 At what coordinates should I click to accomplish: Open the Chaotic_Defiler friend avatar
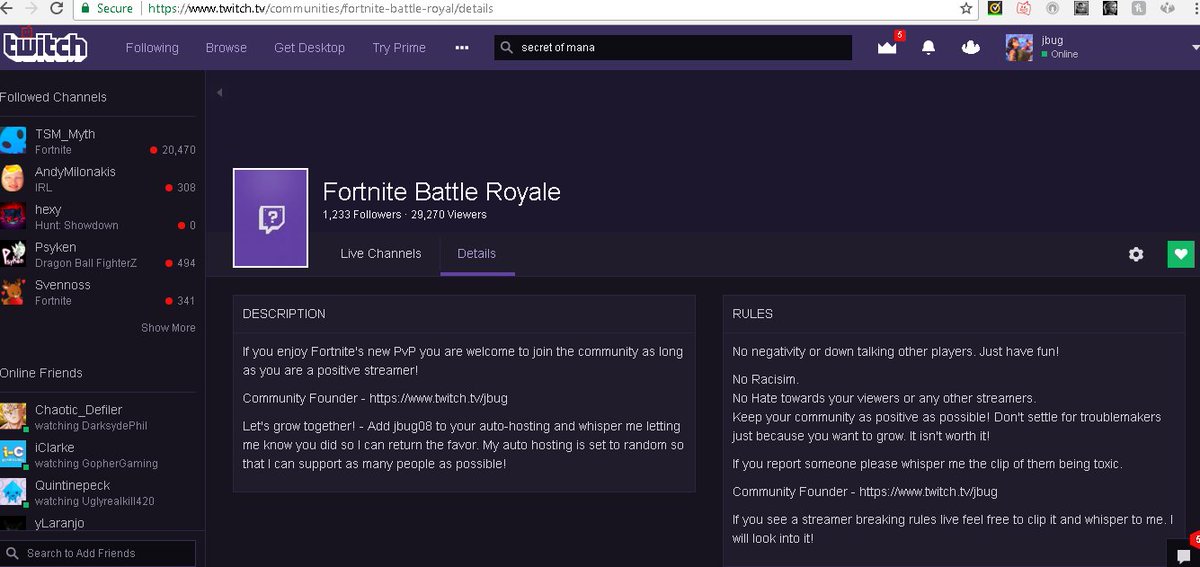14,417
